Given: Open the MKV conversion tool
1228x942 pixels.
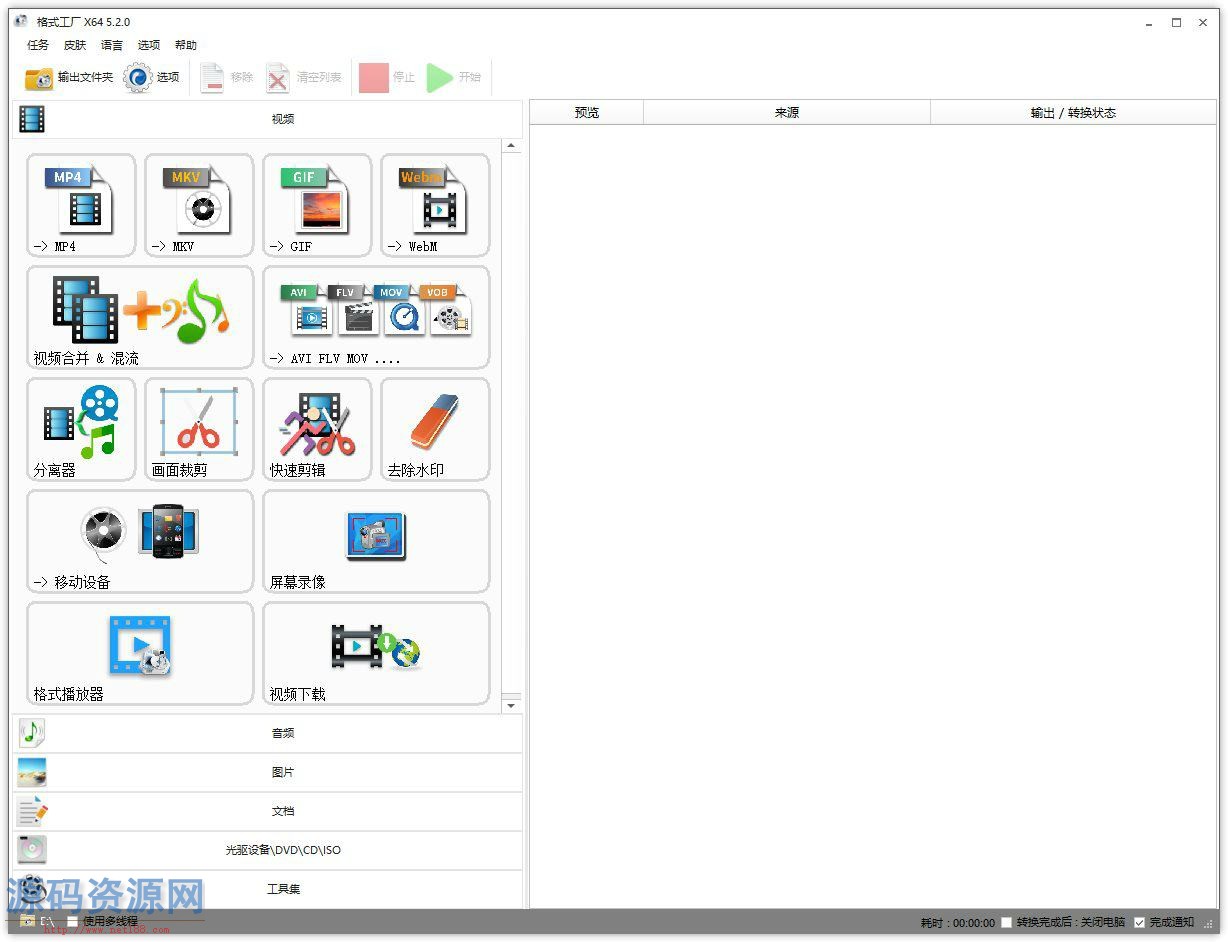Looking at the screenshot, I should [199, 205].
